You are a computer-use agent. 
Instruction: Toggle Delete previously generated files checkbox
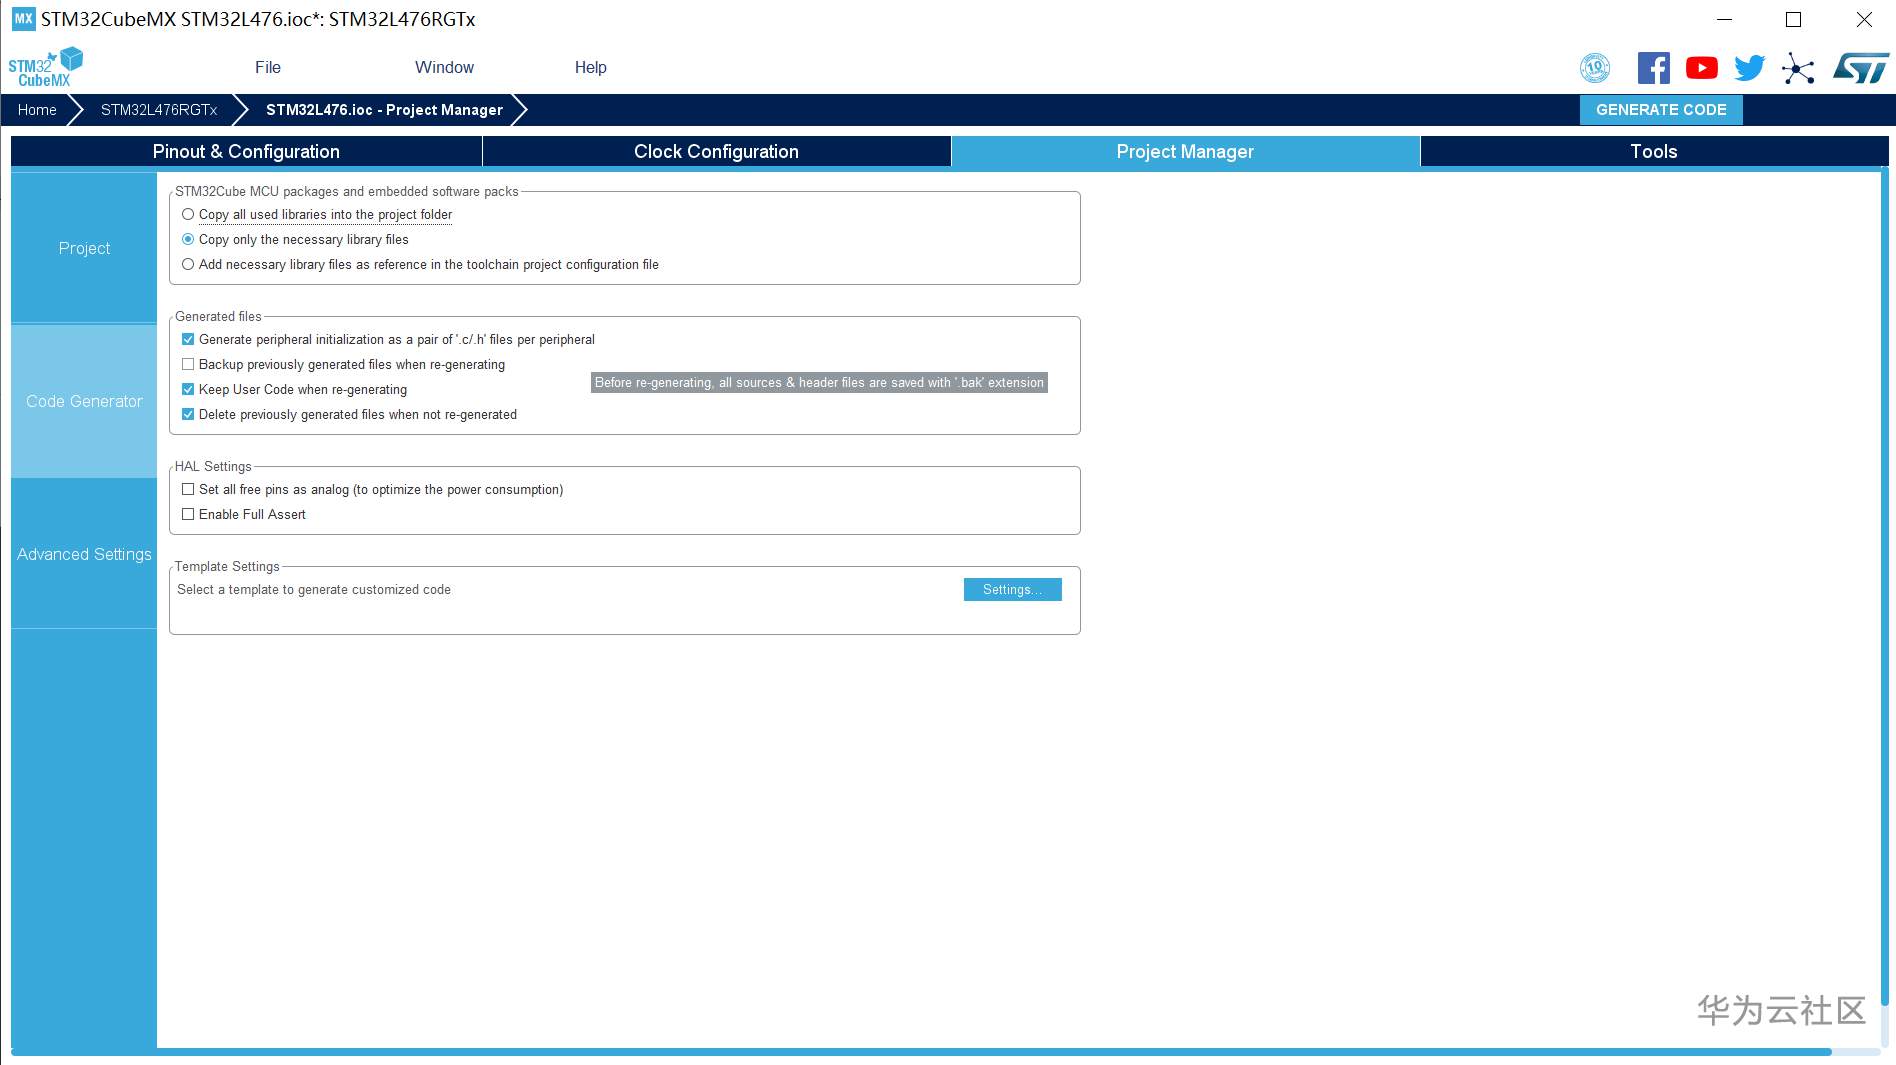coord(188,414)
